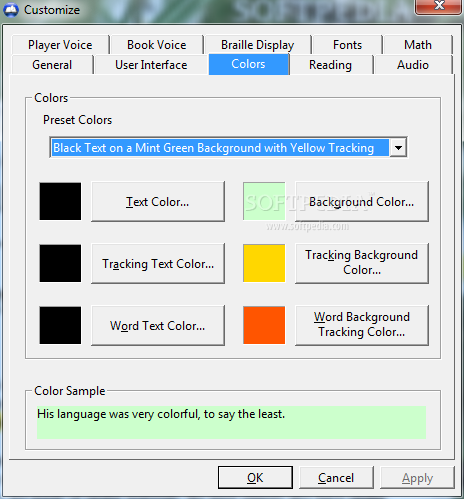Confirm settings with the OK button
This screenshot has width=464, height=499.
[x=255, y=478]
